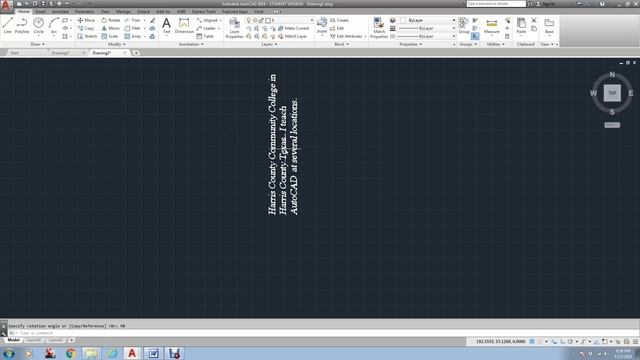
Task: Open Microsoft Word from taskbar
Action: (x=153, y=353)
